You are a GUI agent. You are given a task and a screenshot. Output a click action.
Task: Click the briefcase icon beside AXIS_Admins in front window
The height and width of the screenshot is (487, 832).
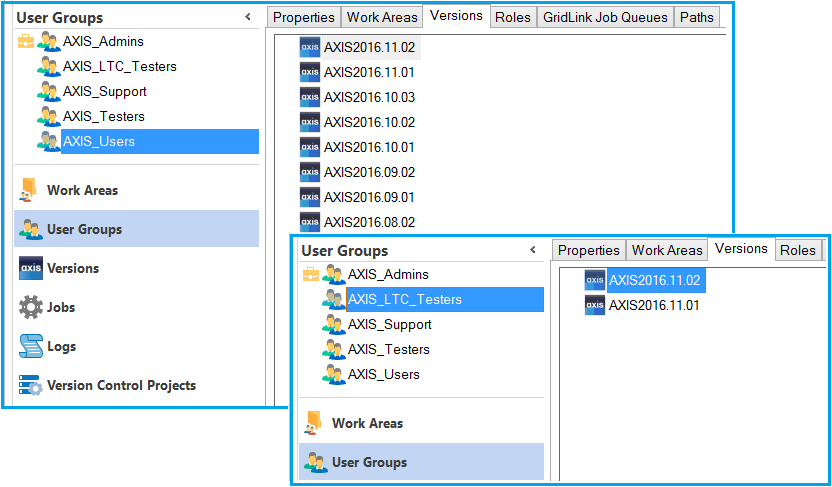coord(311,275)
